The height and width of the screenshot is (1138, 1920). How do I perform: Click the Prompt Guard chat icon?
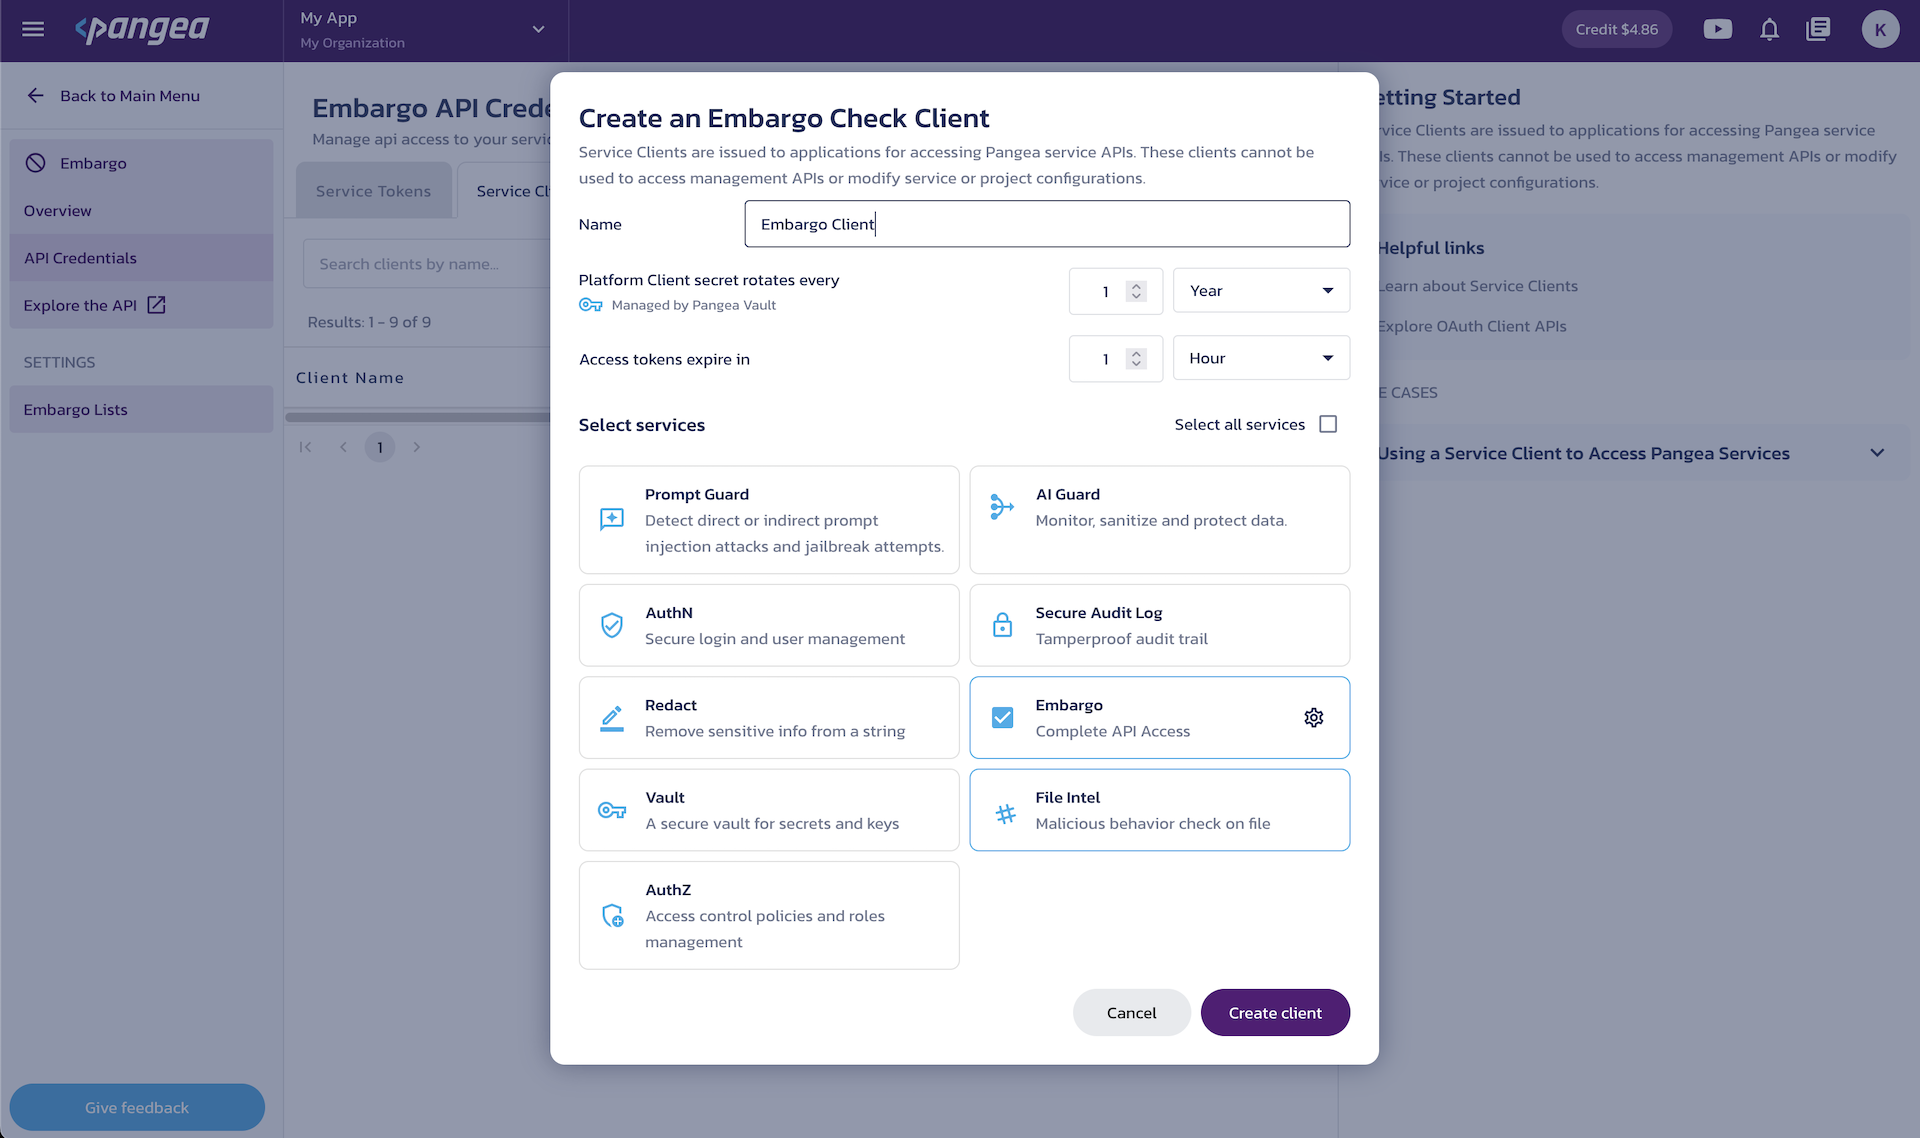pos(612,519)
